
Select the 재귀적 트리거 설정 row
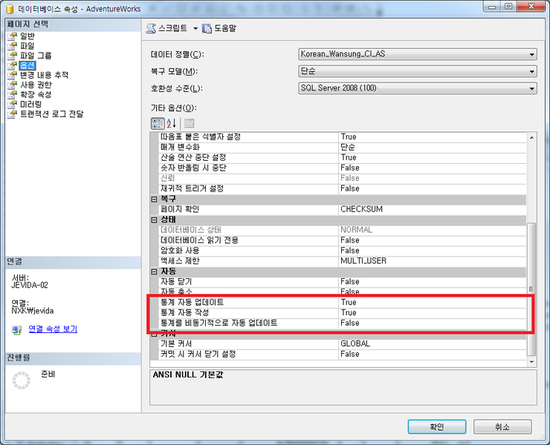[x=342, y=189]
